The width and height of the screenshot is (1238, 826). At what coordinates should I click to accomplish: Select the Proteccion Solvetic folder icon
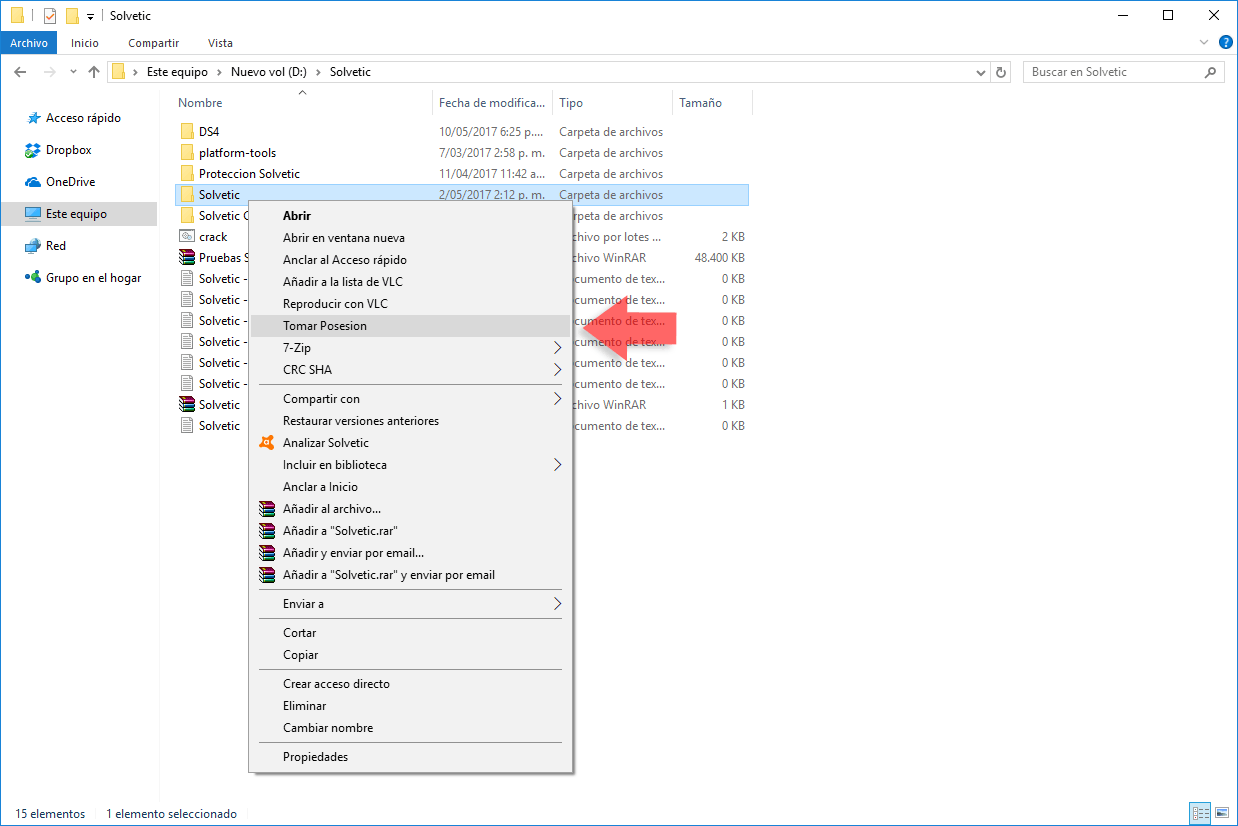187,174
